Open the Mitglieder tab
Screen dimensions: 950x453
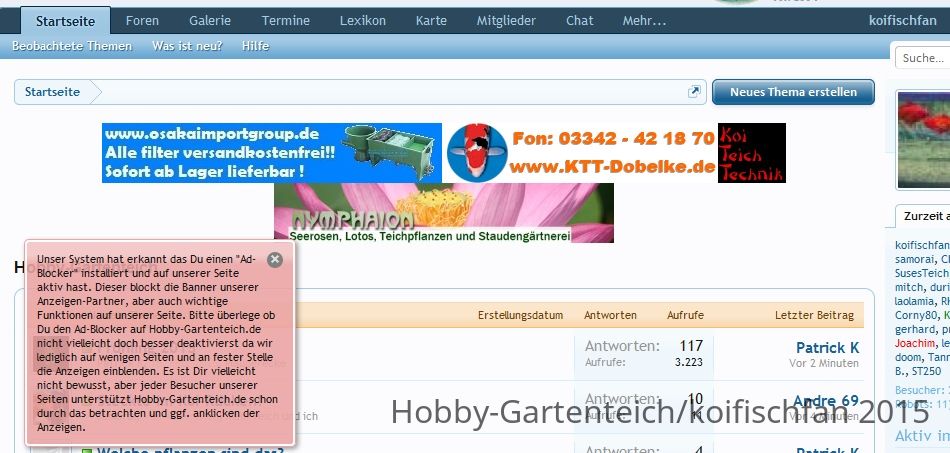click(x=506, y=21)
